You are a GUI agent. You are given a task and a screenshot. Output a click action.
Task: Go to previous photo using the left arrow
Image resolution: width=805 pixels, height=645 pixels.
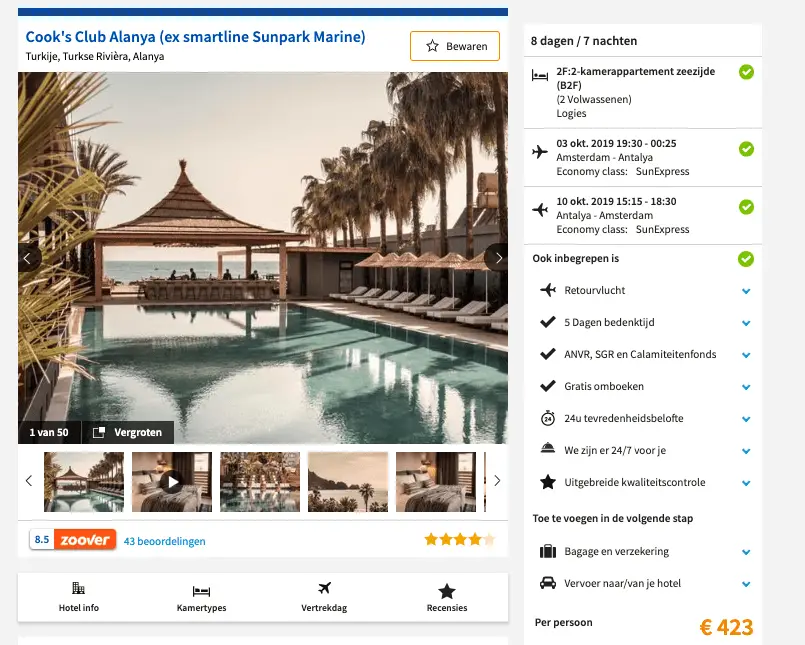pyautogui.click(x=29, y=258)
